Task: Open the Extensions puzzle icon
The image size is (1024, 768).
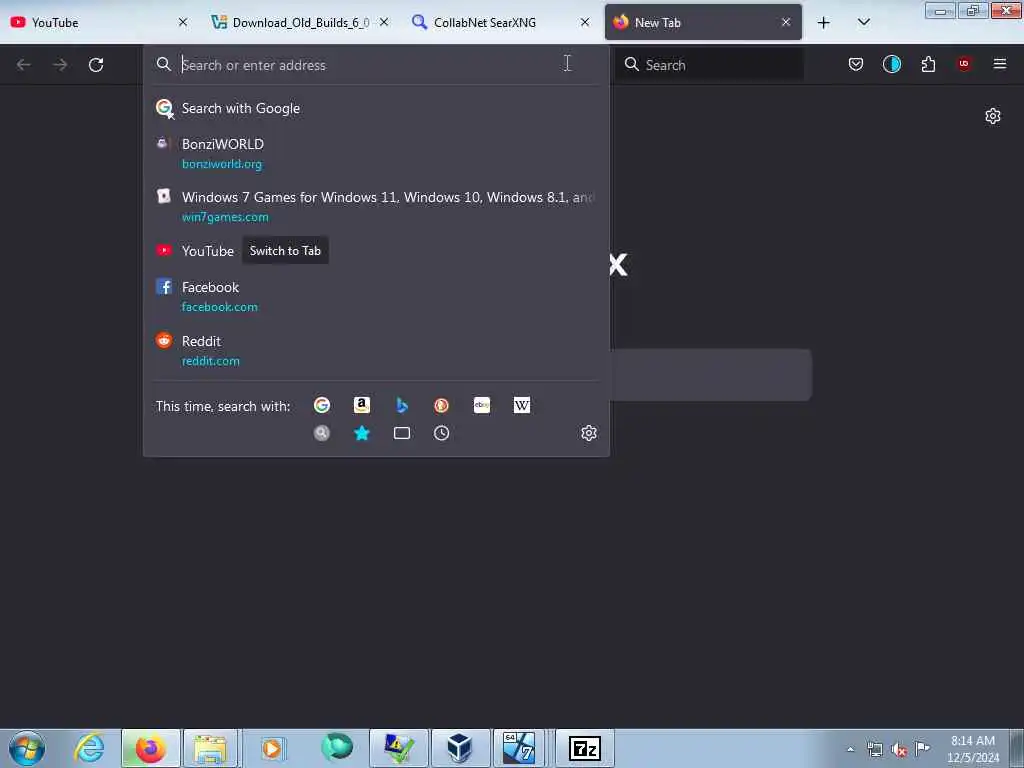Action: (x=928, y=64)
